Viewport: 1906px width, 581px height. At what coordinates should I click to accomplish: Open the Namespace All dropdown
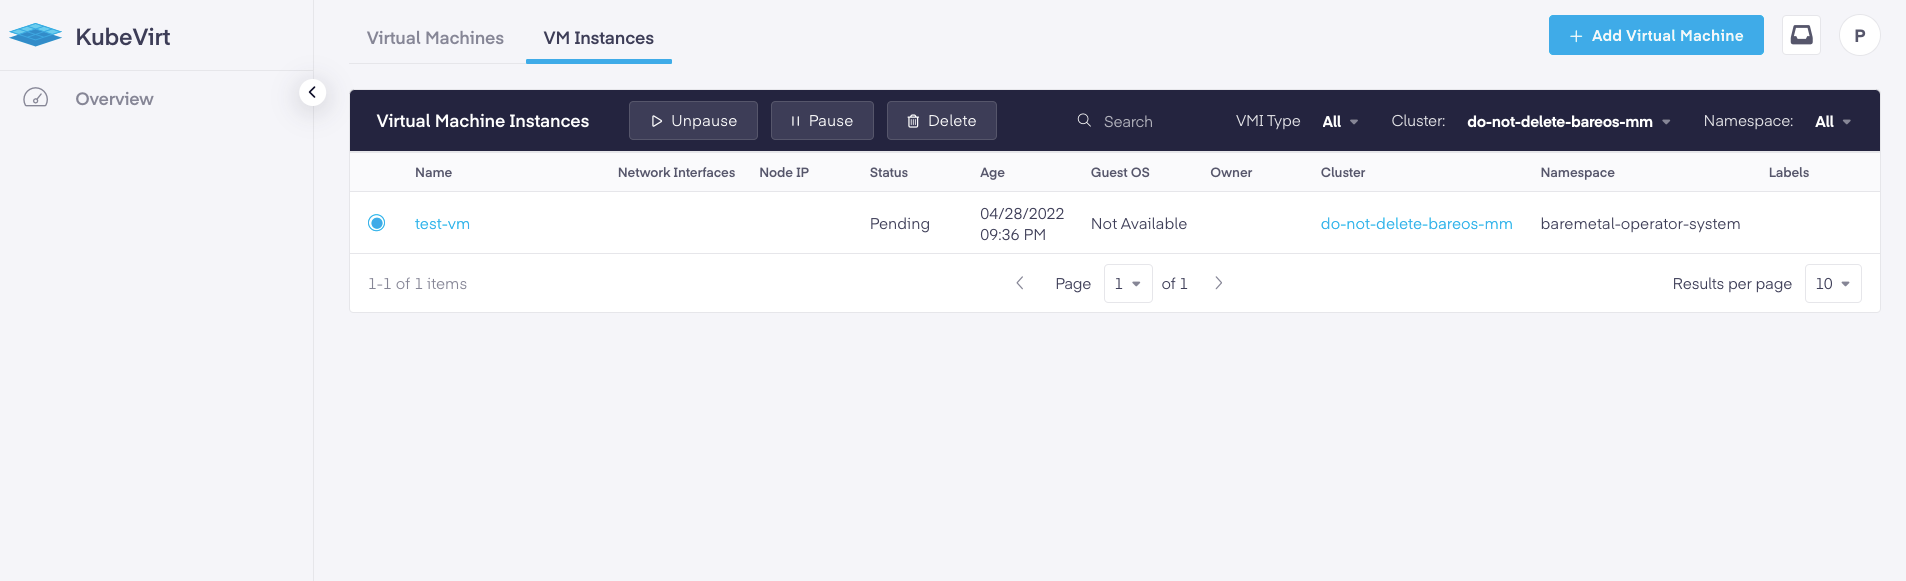[1833, 121]
